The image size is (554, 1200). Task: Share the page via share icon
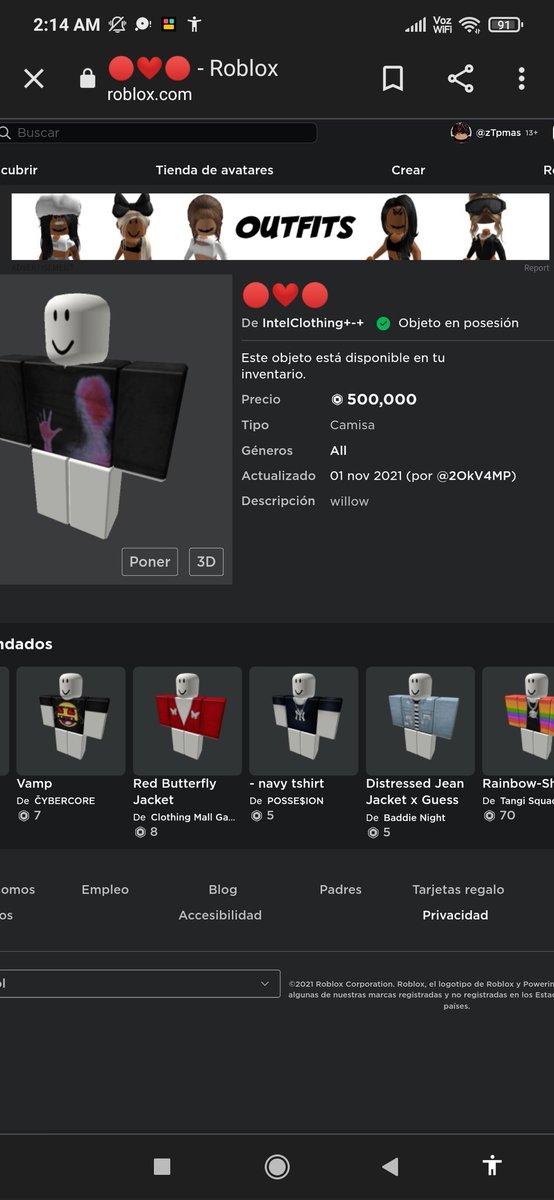pyautogui.click(x=460, y=79)
